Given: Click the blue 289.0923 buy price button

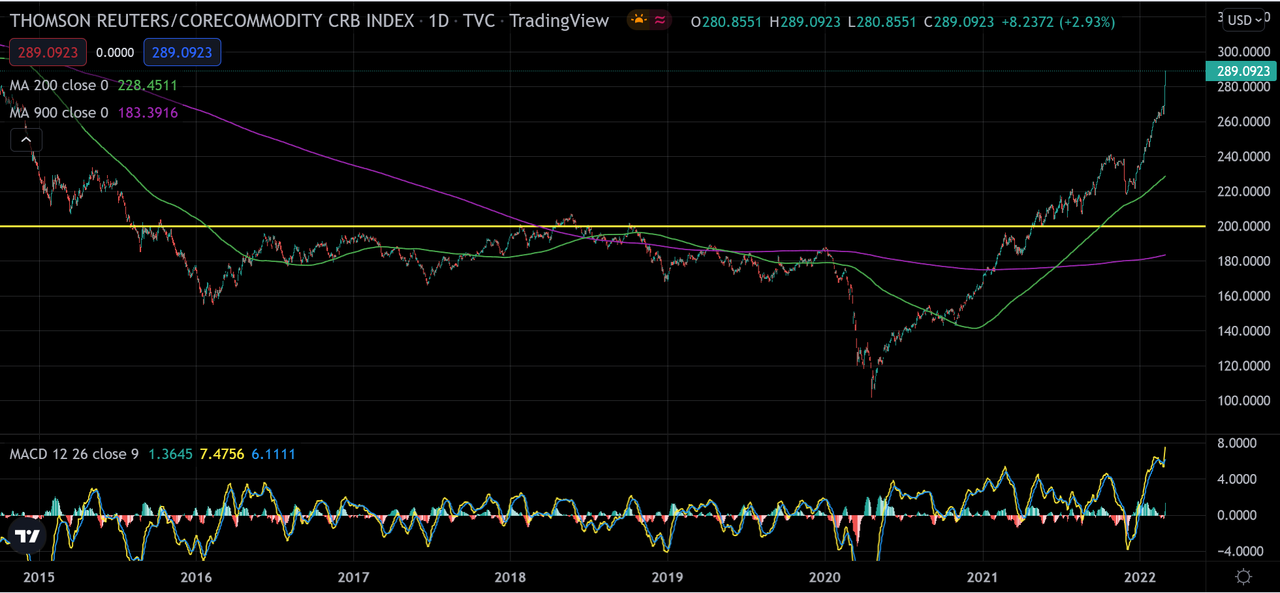Looking at the screenshot, I should pyautogui.click(x=182, y=52).
